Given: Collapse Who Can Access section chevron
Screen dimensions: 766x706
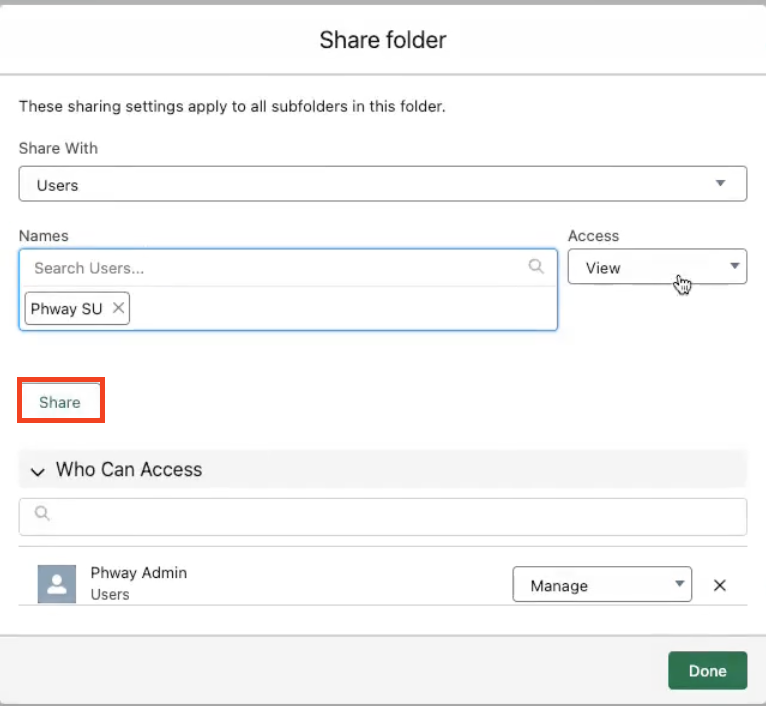Looking at the screenshot, I should (x=38, y=470).
